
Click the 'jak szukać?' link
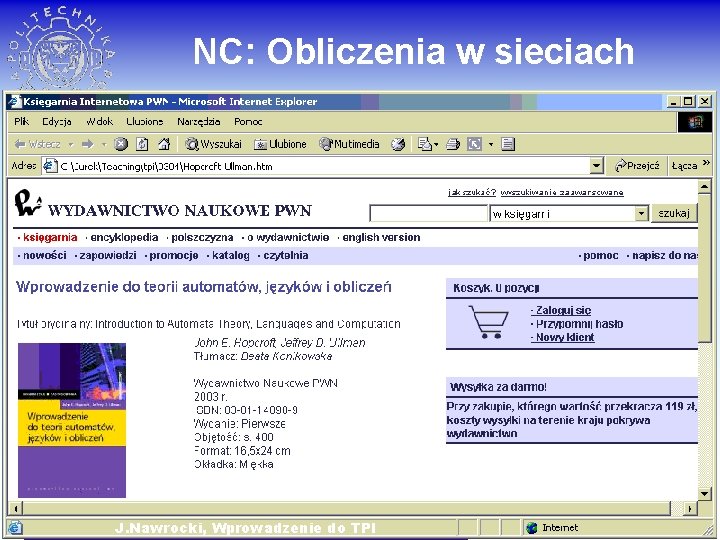point(472,192)
